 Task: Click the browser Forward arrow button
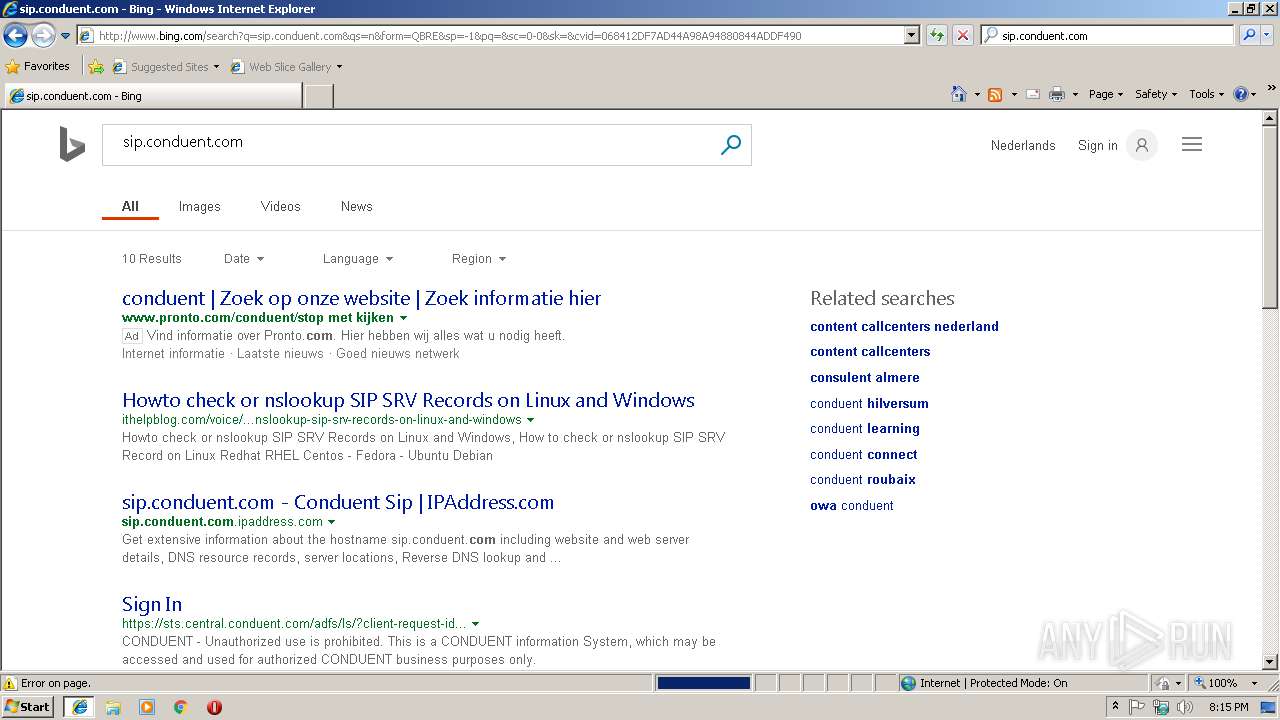[43, 36]
